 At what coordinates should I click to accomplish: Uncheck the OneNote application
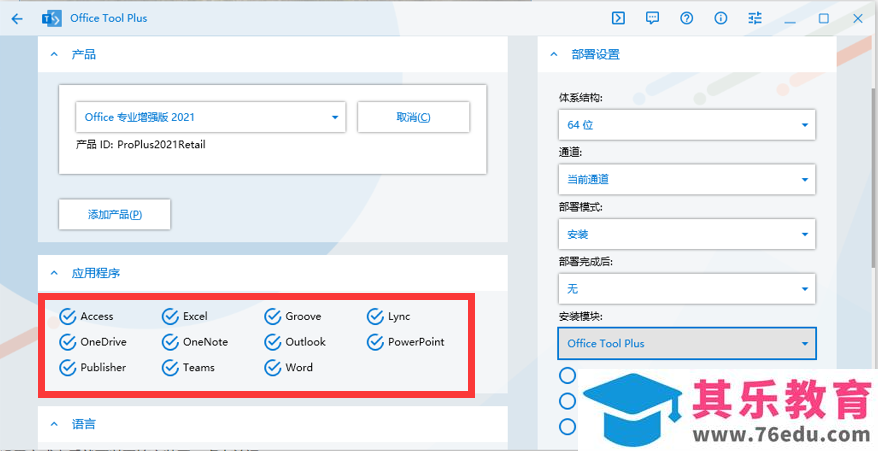(x=170, y=342)
